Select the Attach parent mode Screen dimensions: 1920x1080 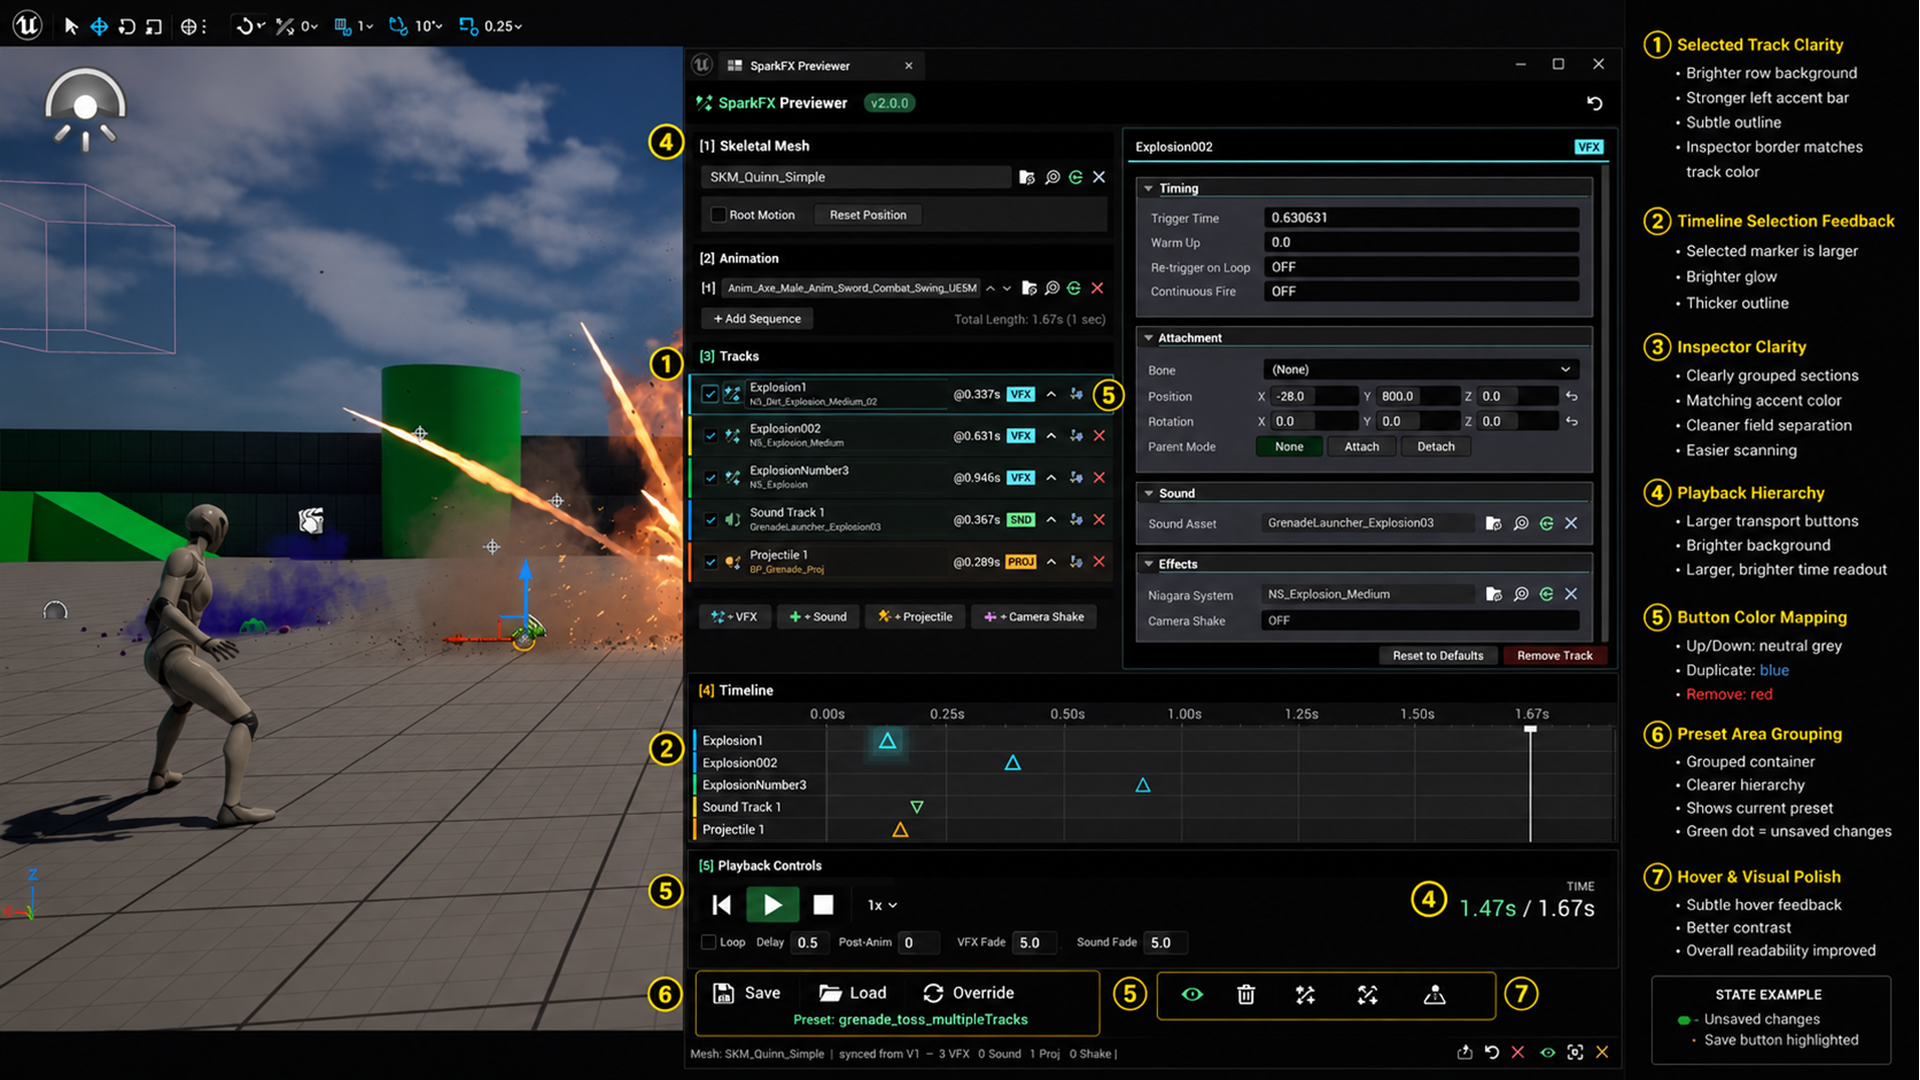(x=1361, y=447)
